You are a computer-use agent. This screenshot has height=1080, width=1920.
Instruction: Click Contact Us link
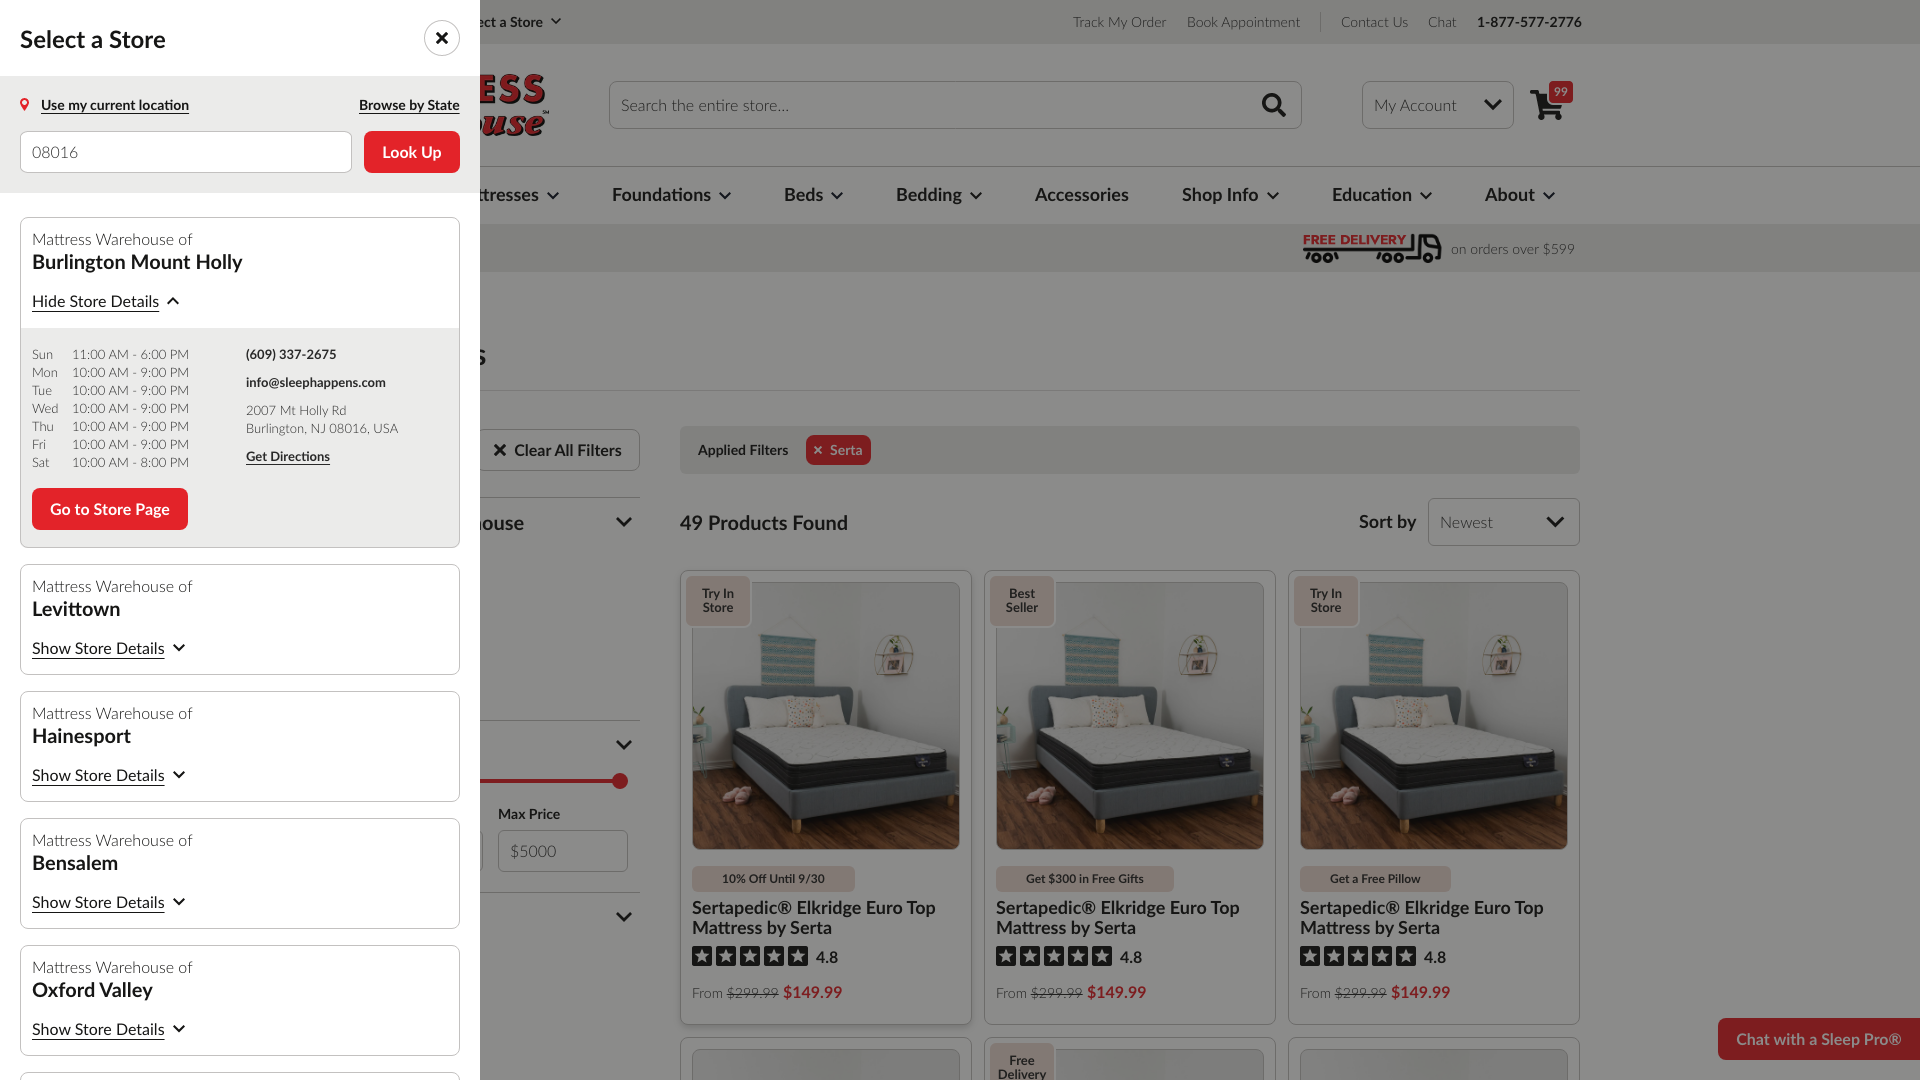[1374, 22]
